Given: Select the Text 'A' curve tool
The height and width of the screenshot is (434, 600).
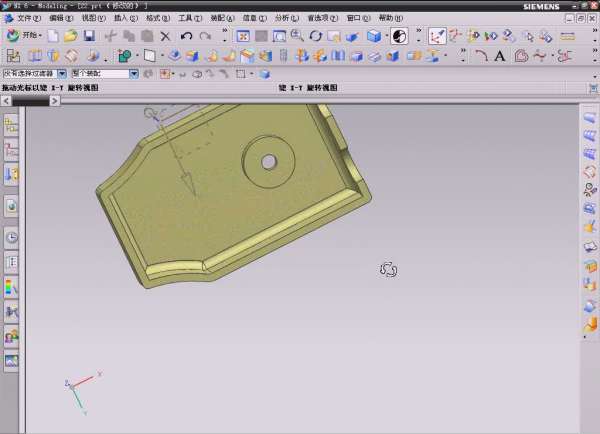Looking at the screenshot, I should point(500,56).
